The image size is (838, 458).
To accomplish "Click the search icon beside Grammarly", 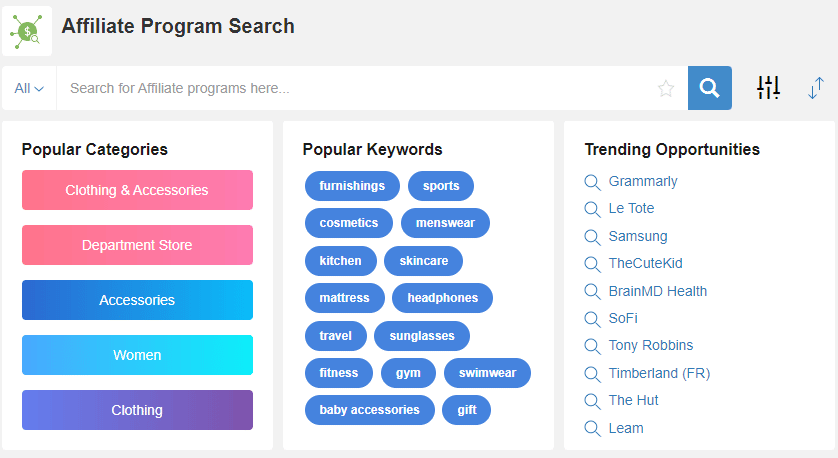I will pyautogui.click(x=592, y=182).
